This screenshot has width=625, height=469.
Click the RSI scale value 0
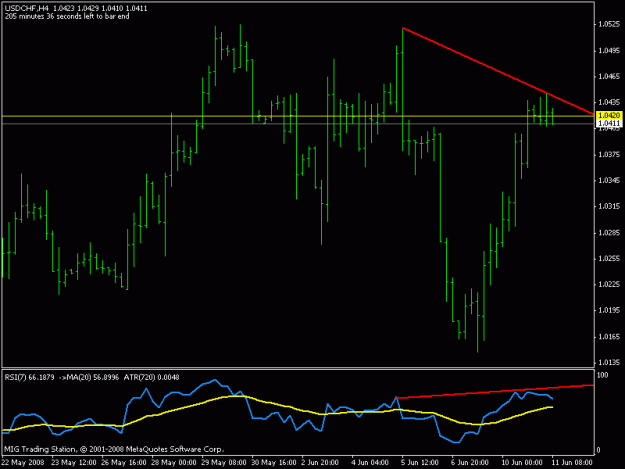(598, 450)
